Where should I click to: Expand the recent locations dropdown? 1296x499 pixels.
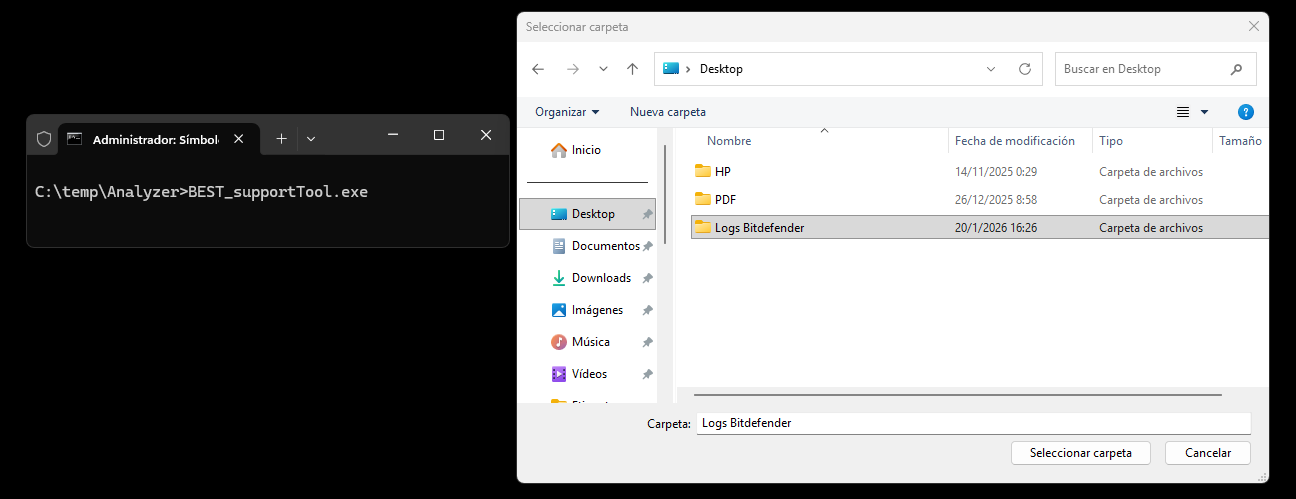[x=603, y=69]
